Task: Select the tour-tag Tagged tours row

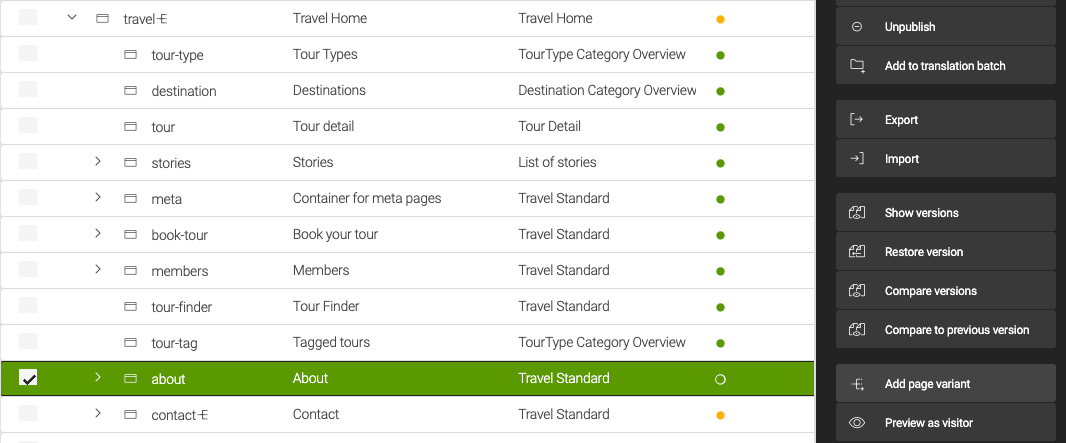Action: [330, 343]
